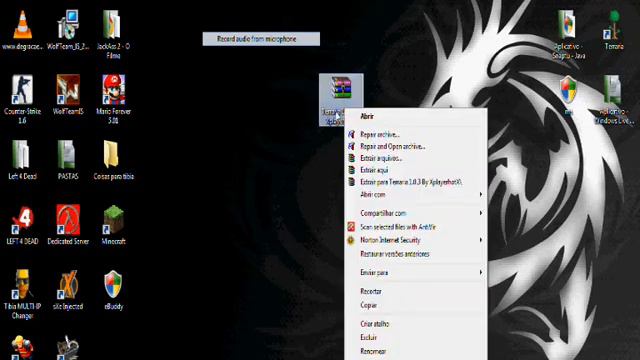This screenshot has width=640, height=360.
Task: Open the Aplicativo Windows Live icon
Action: [613, 90]
